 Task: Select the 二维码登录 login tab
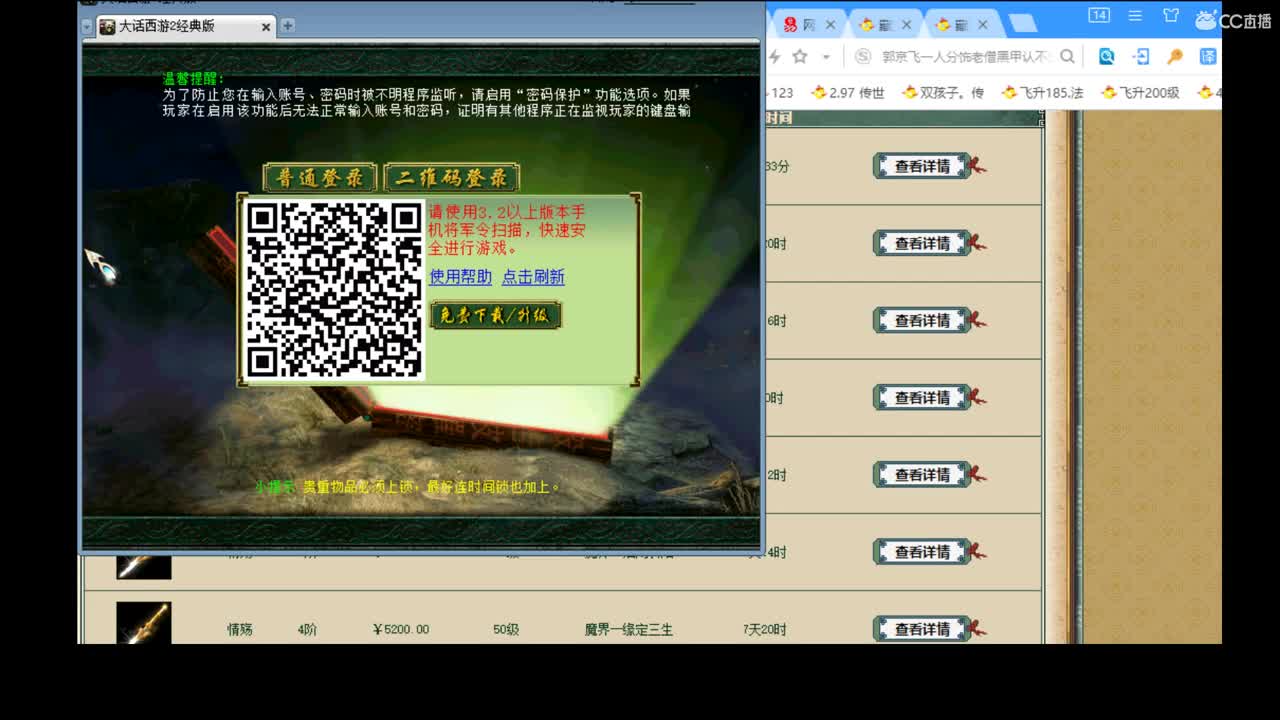[x=452, y=178]
